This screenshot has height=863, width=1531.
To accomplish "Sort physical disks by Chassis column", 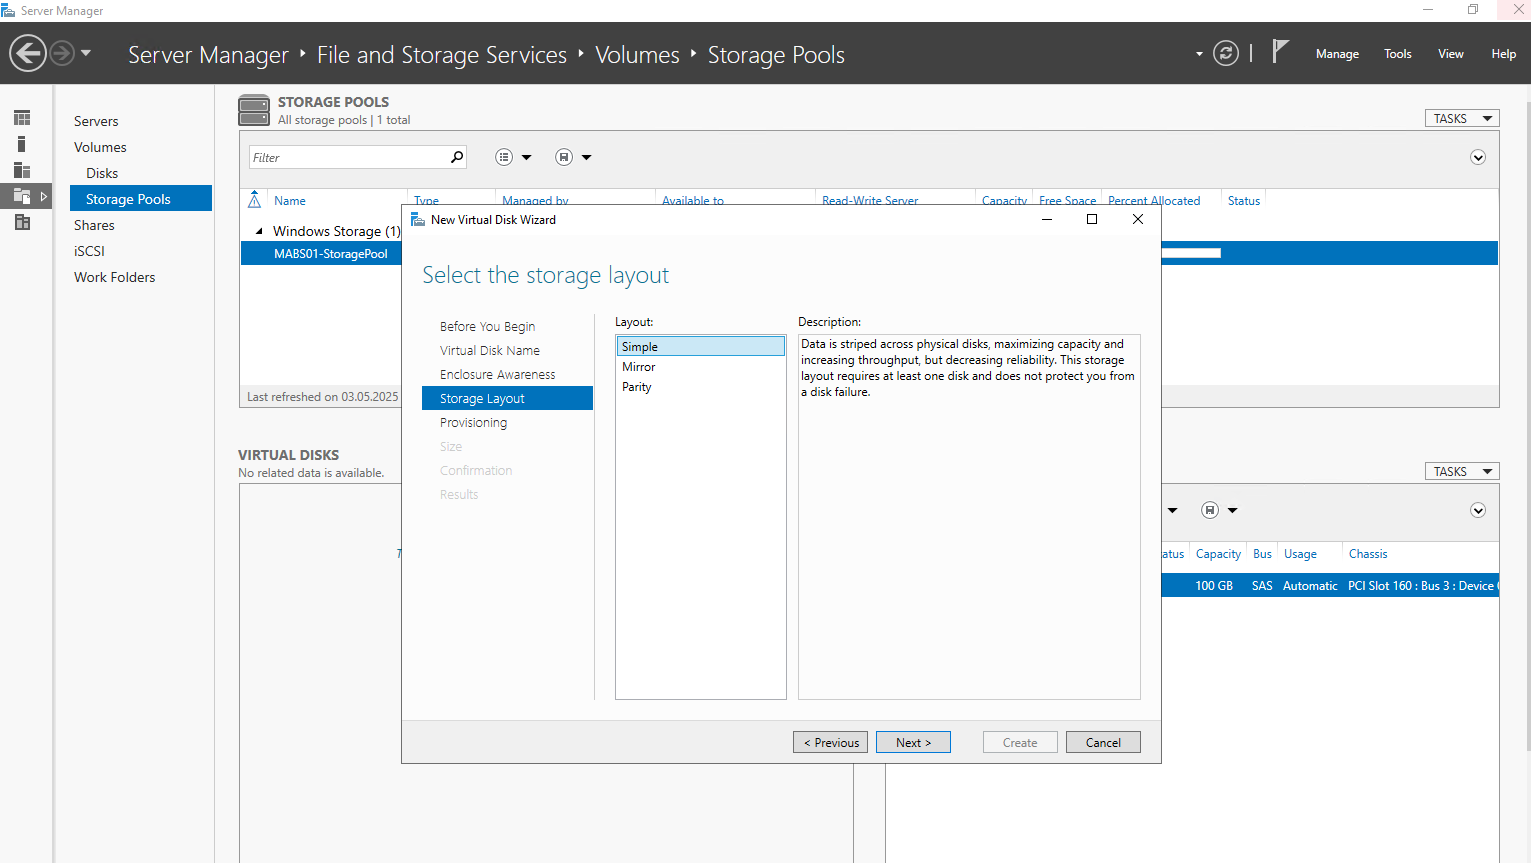I will 1368,553.
